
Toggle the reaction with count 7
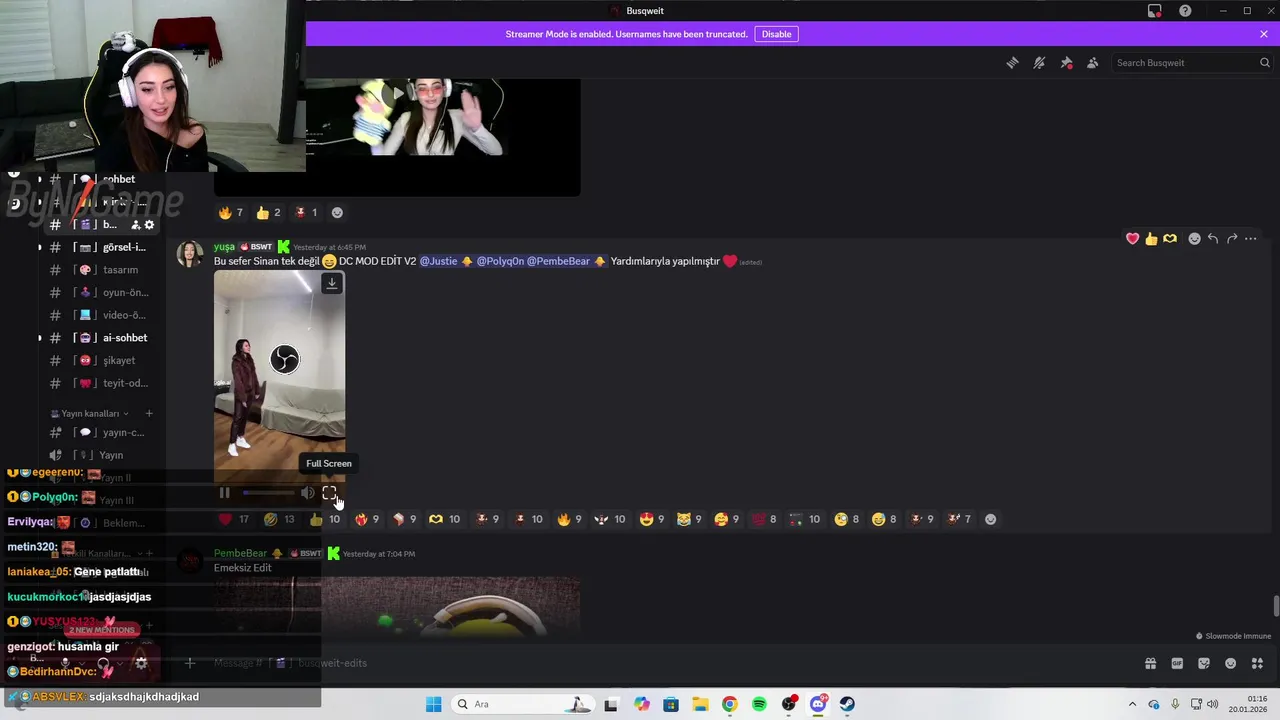tap(959, 519)
